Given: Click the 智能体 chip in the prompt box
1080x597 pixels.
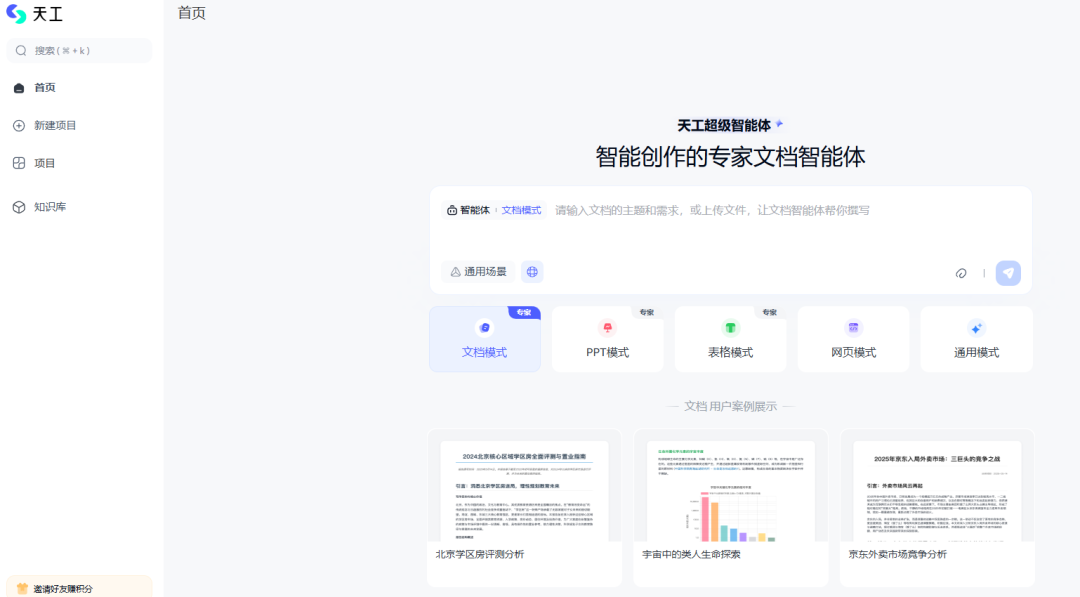Looking at the screenshot, I should point(468,210).
